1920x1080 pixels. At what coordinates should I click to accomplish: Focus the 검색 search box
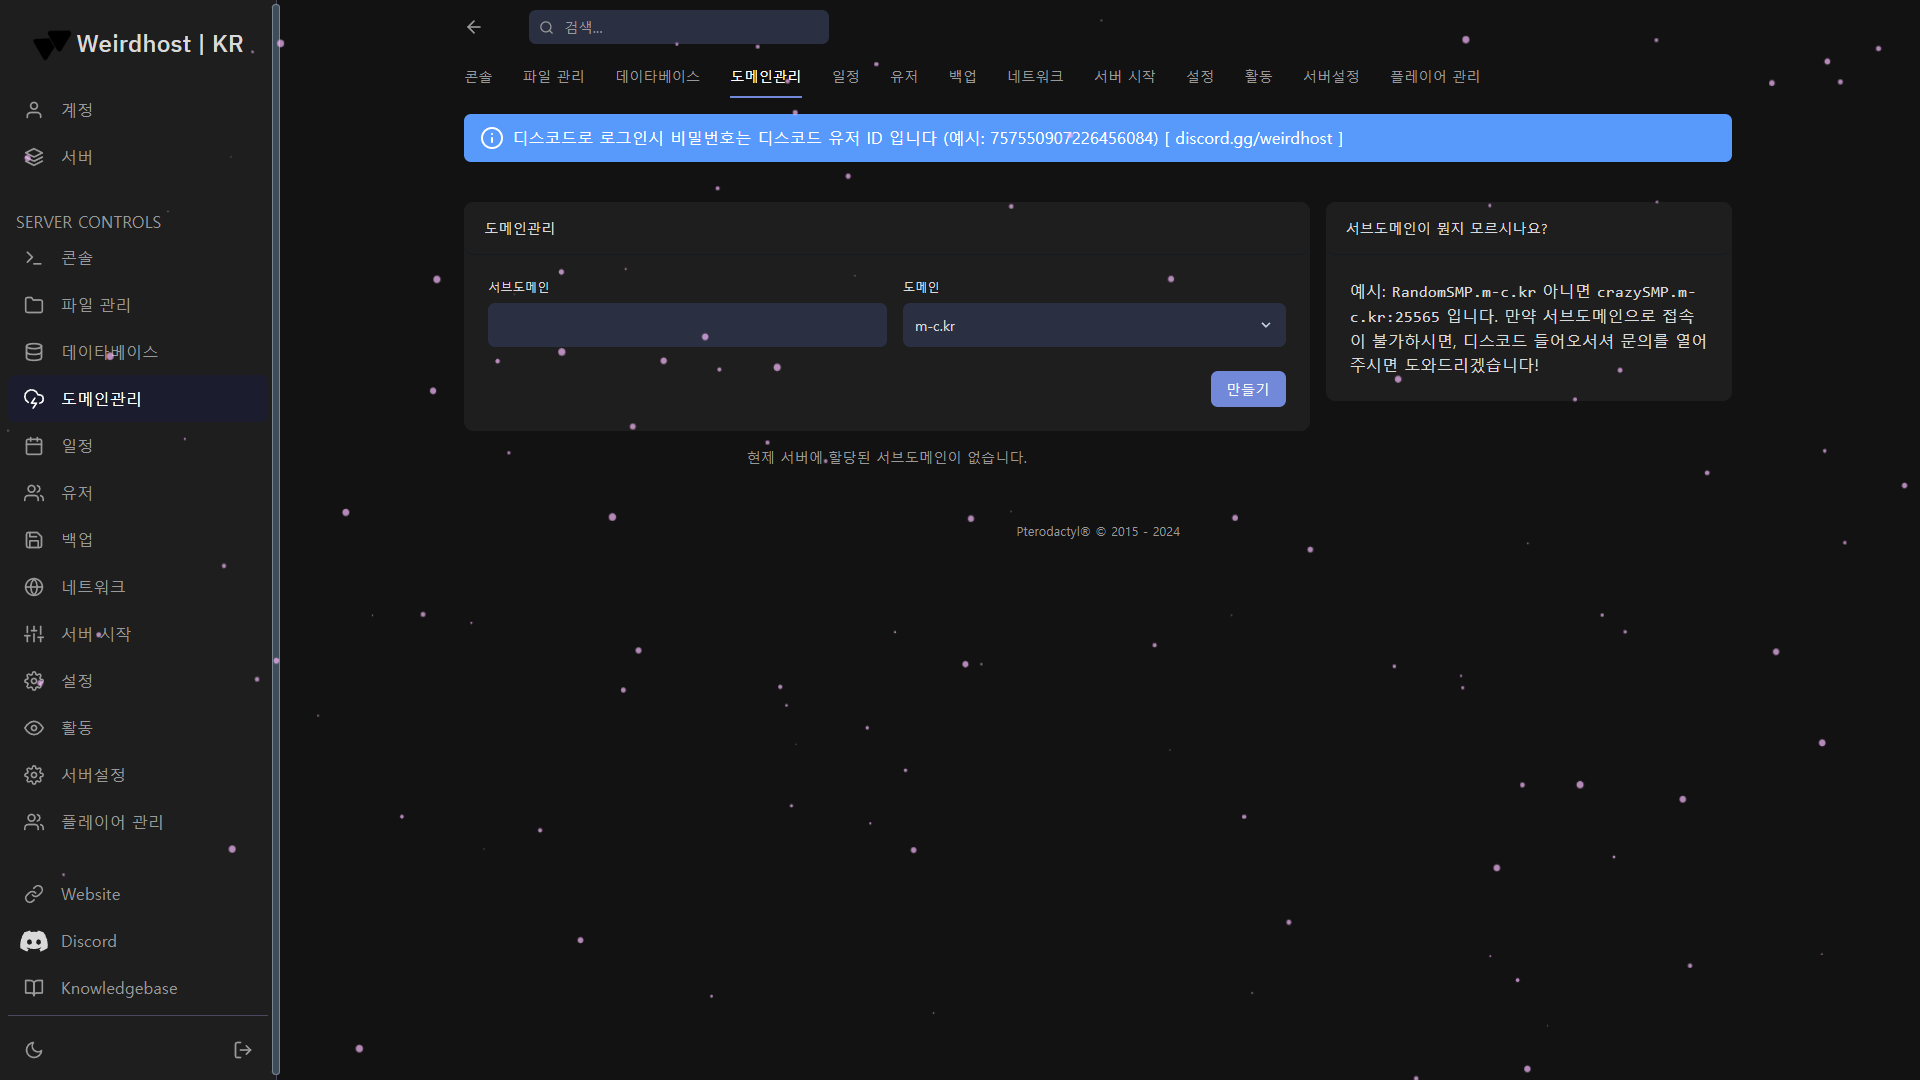[690, 27]
